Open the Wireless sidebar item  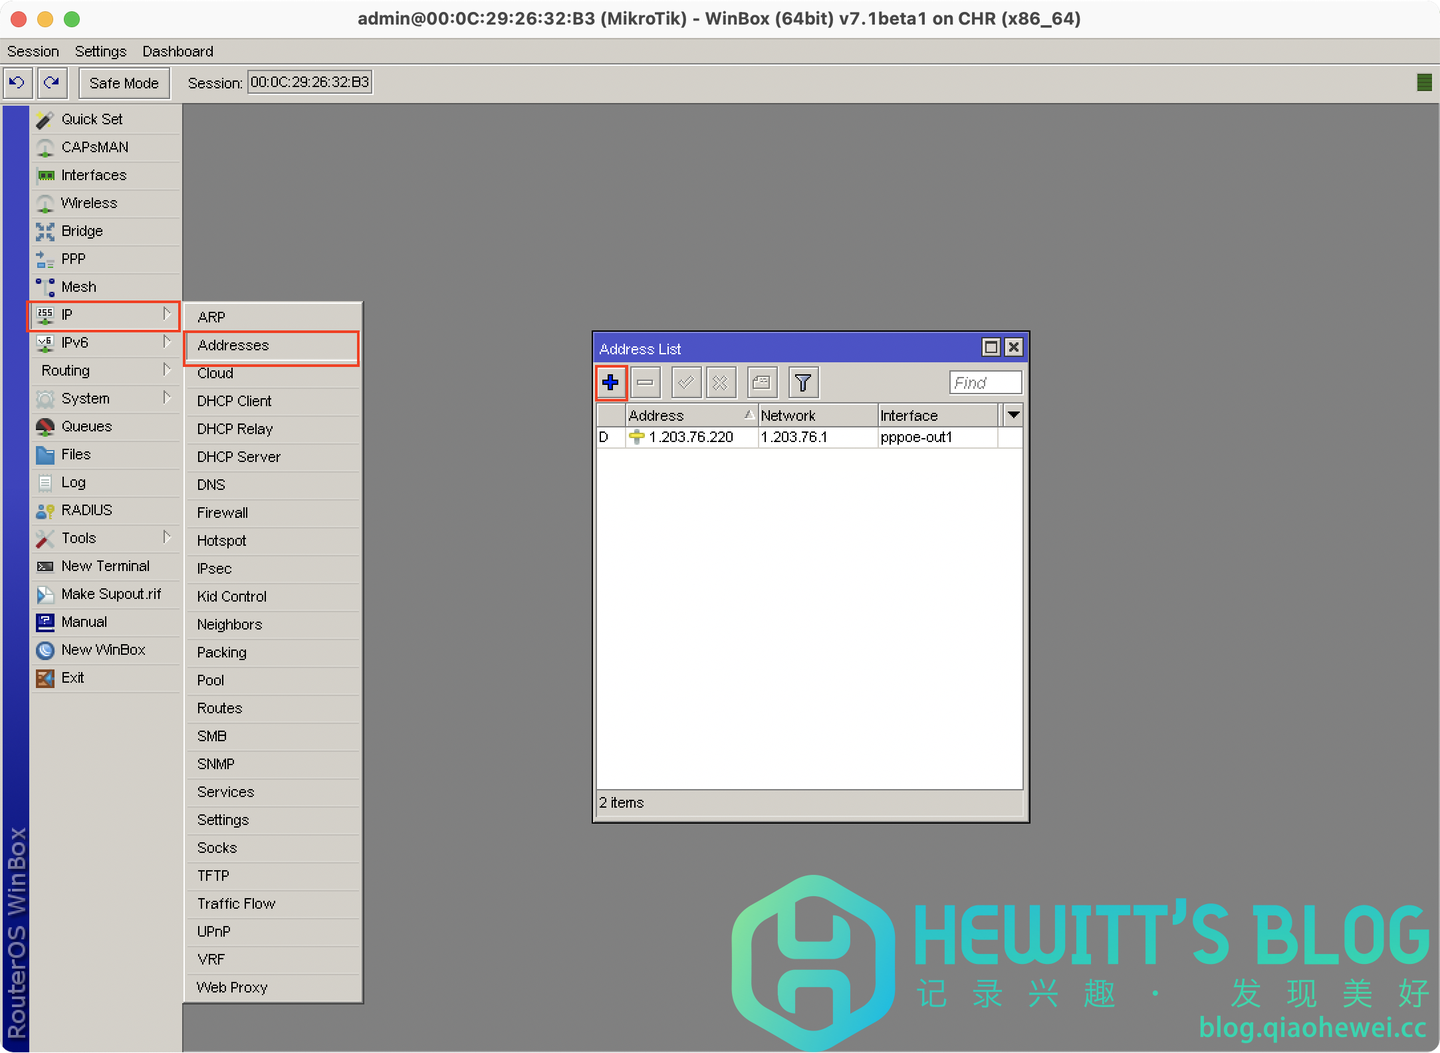[106, 203]
